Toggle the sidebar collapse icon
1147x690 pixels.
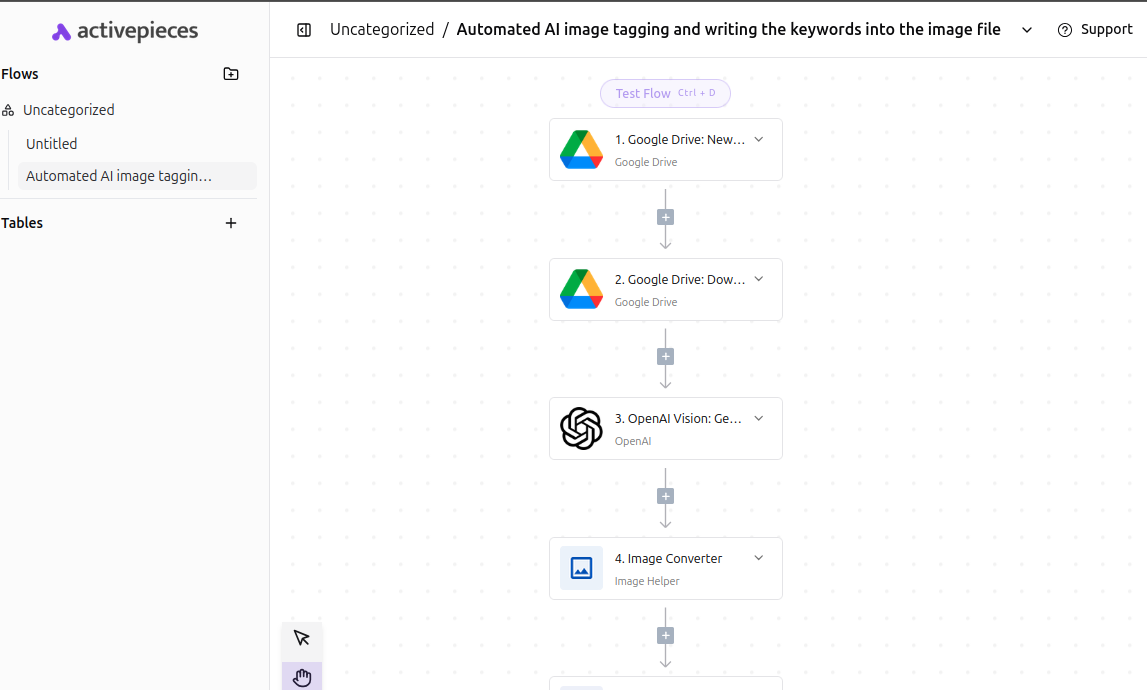point(304,30)
